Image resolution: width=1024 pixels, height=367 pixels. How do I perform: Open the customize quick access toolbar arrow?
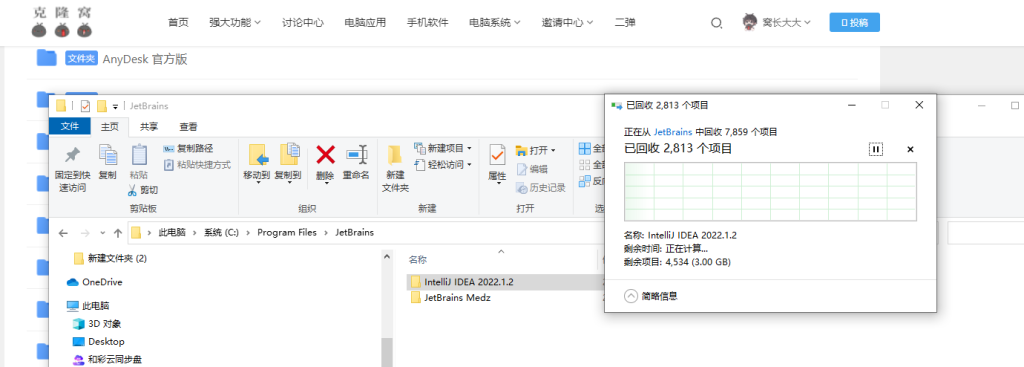point(115,106)
